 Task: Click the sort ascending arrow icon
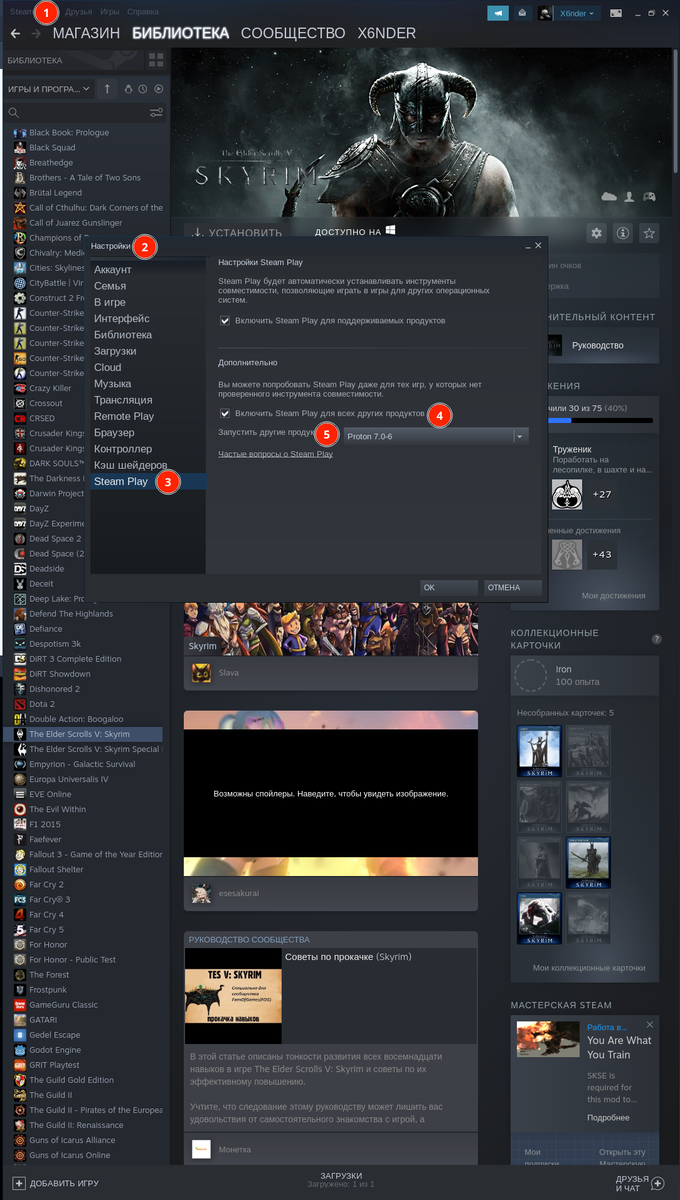coord(108,89)
